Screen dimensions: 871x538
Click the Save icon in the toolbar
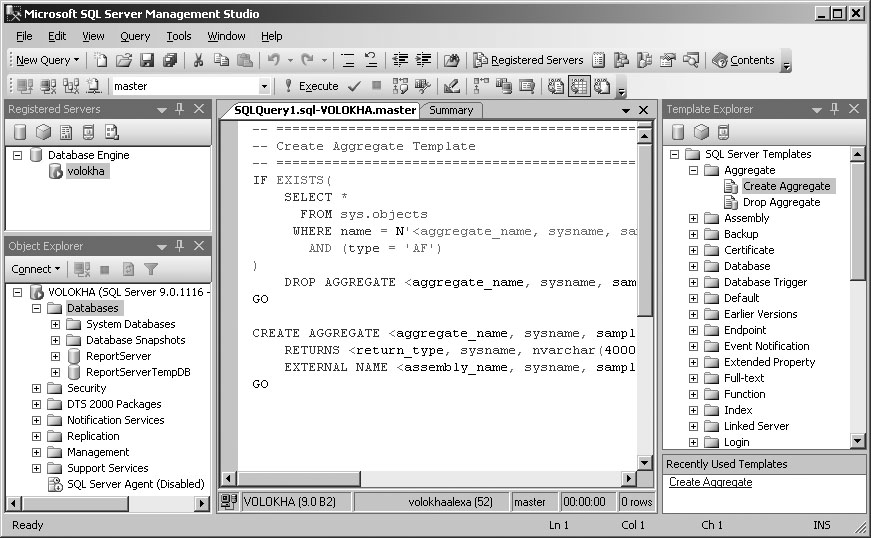(147, 60)
